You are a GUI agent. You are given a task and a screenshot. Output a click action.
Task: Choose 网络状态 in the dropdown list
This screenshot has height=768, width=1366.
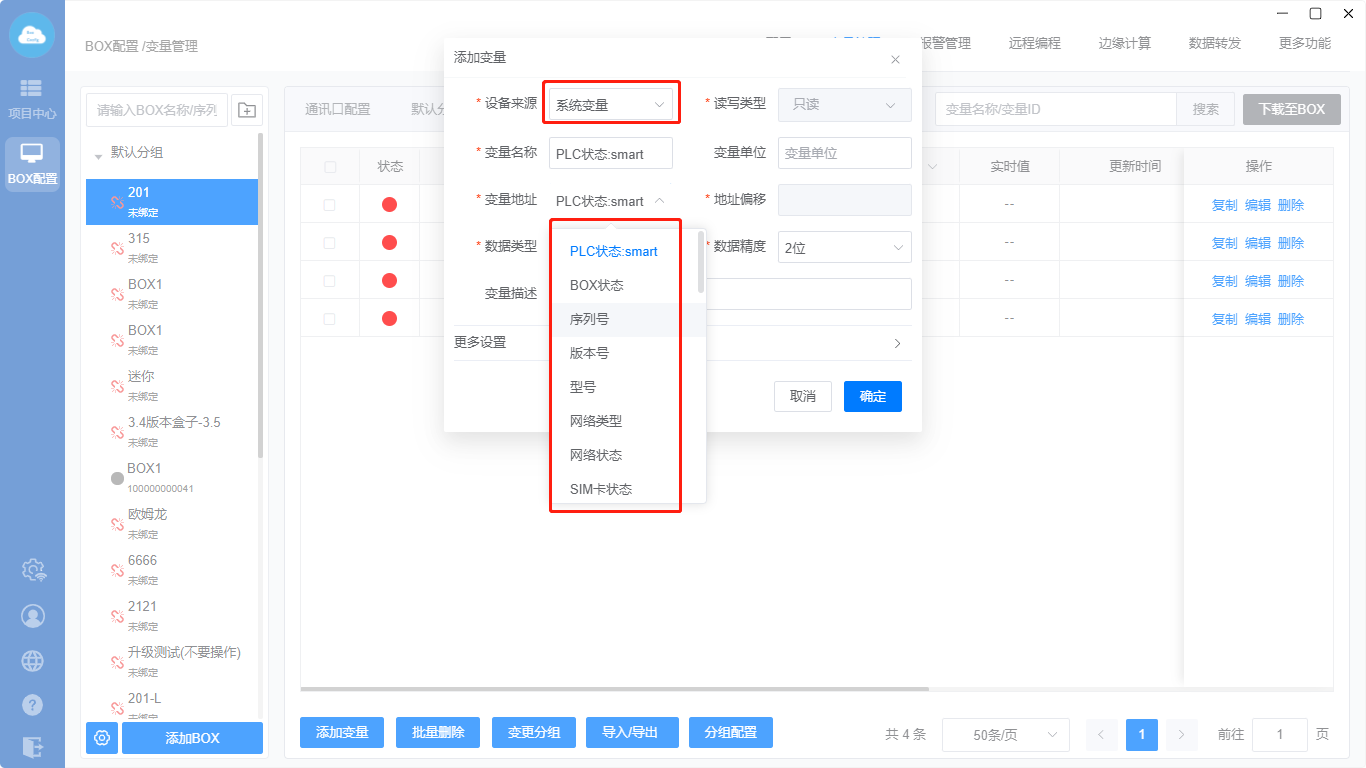pos(596,455)
